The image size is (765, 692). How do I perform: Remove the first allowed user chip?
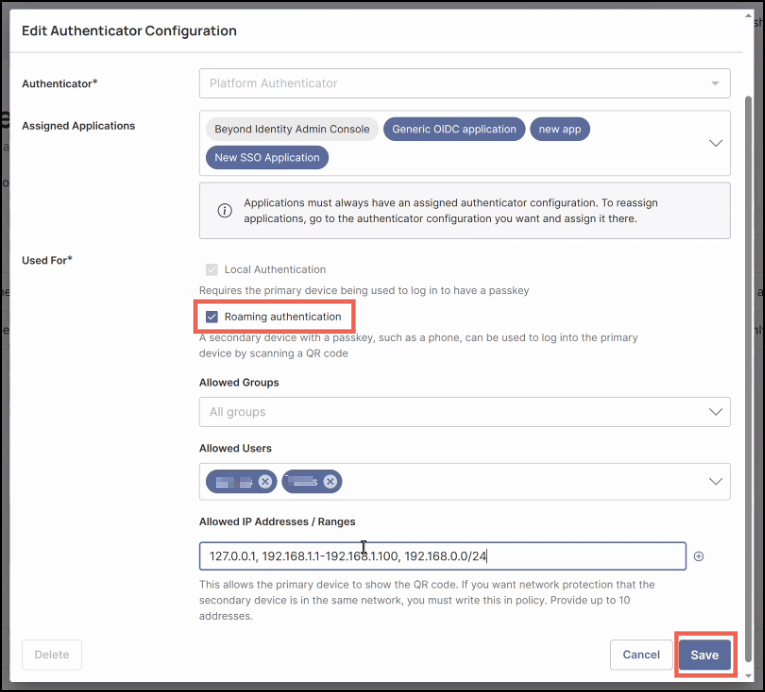click(265, 481)
